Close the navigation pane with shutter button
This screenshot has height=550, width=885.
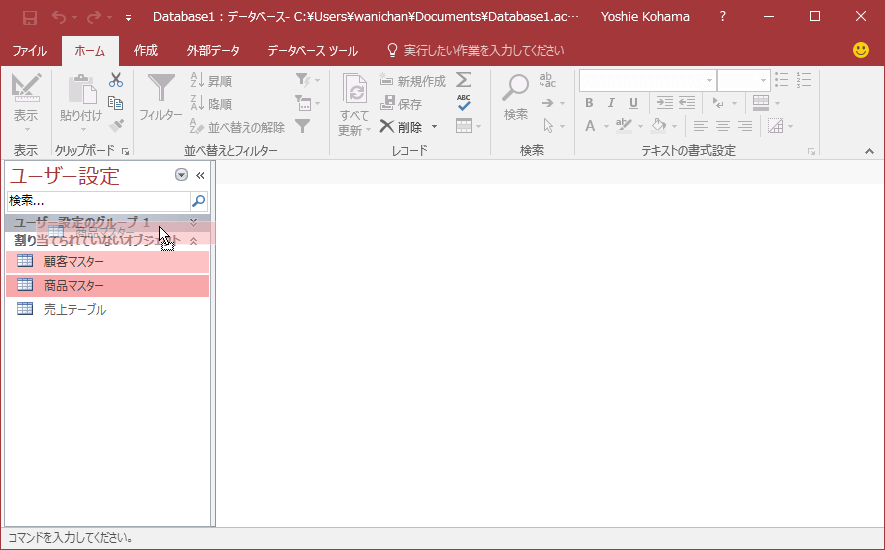(x=200, y=176)
